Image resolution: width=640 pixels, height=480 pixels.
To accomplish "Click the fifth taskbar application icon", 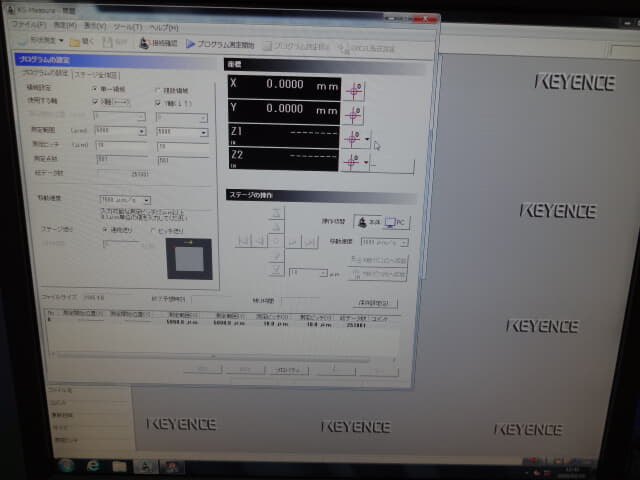I will tap(171, 467).
